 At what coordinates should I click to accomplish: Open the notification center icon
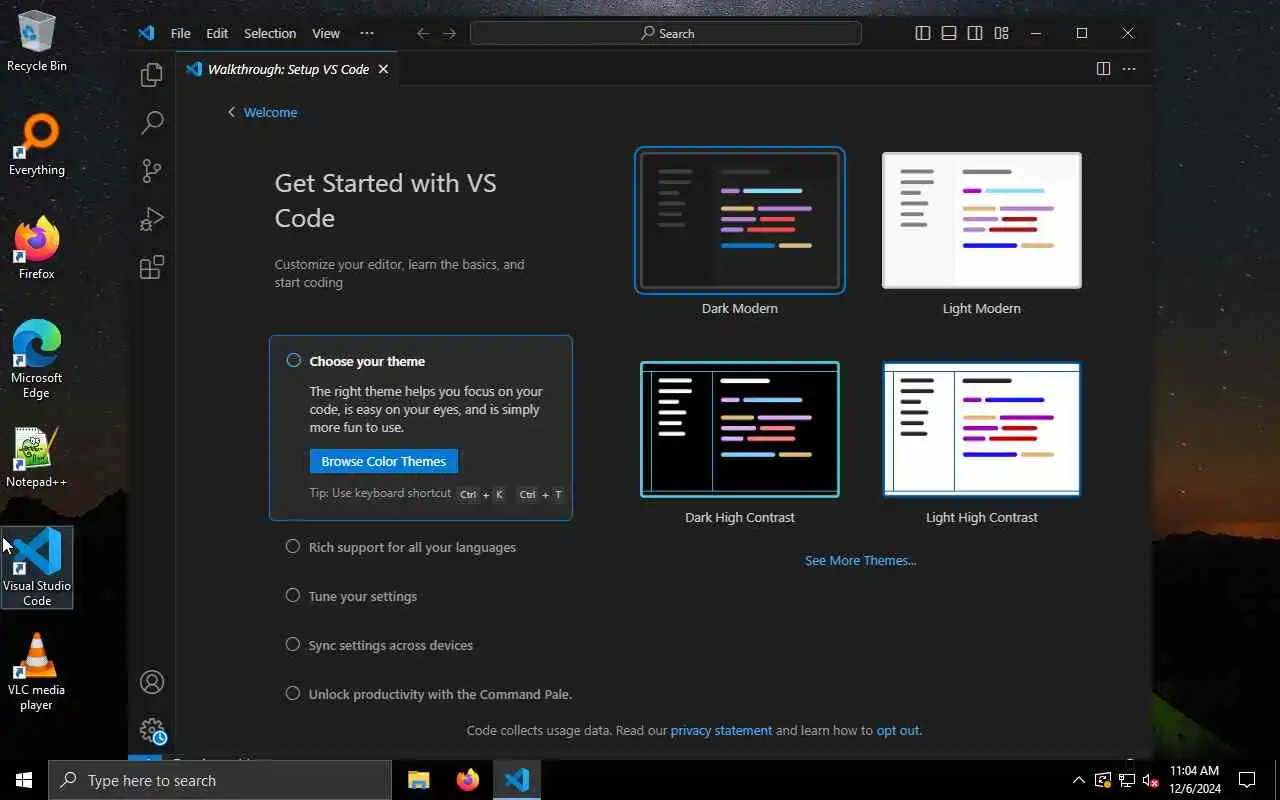click(x=1247, y=780)
